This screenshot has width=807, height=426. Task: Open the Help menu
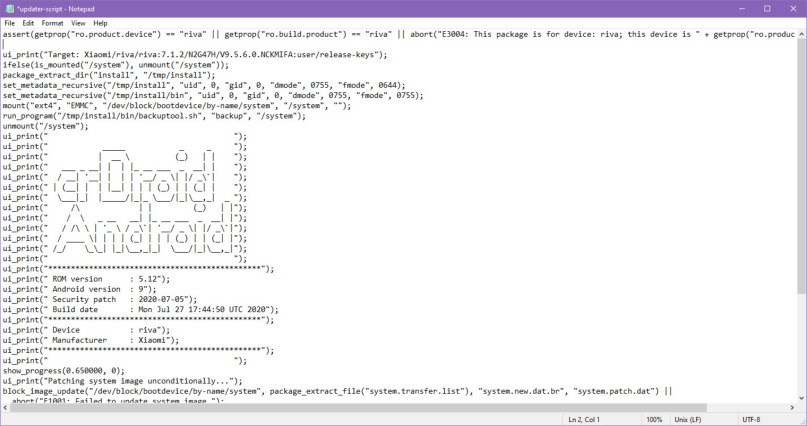tap(101, 23)
